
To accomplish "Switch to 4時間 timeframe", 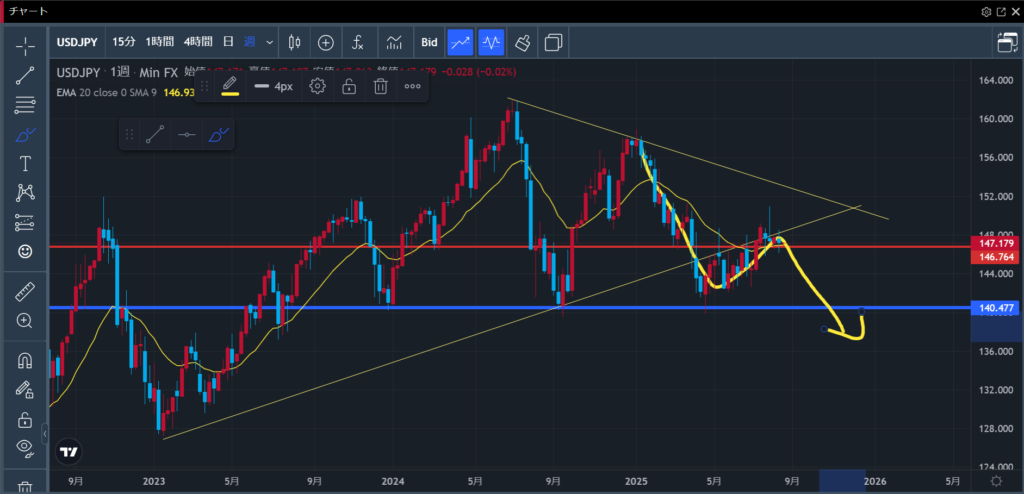I will (198, 42).
